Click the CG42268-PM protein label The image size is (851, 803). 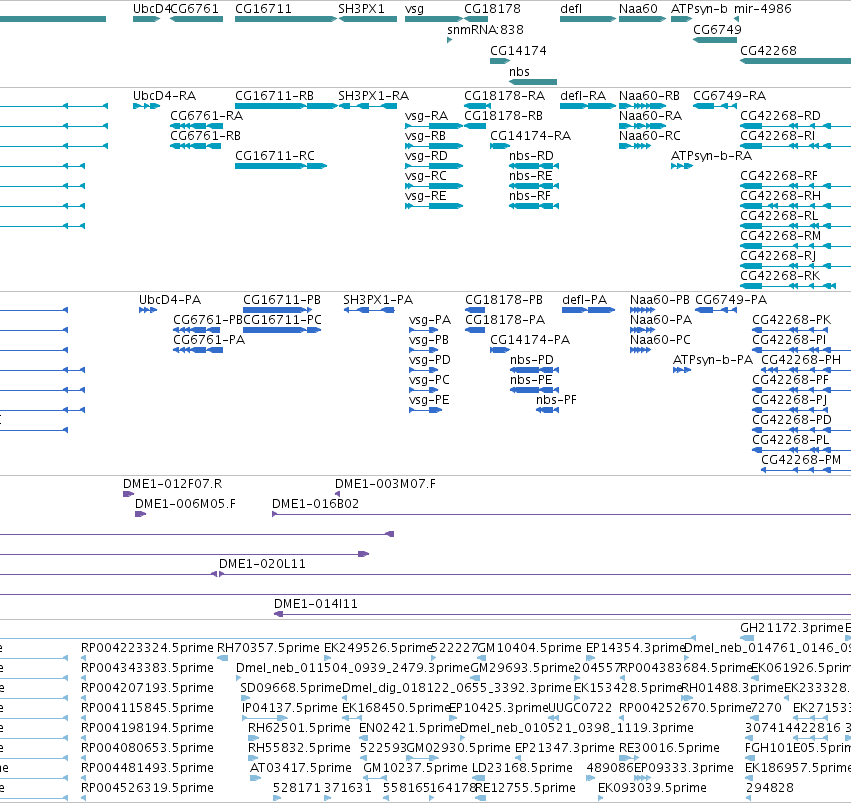point(801,460)
